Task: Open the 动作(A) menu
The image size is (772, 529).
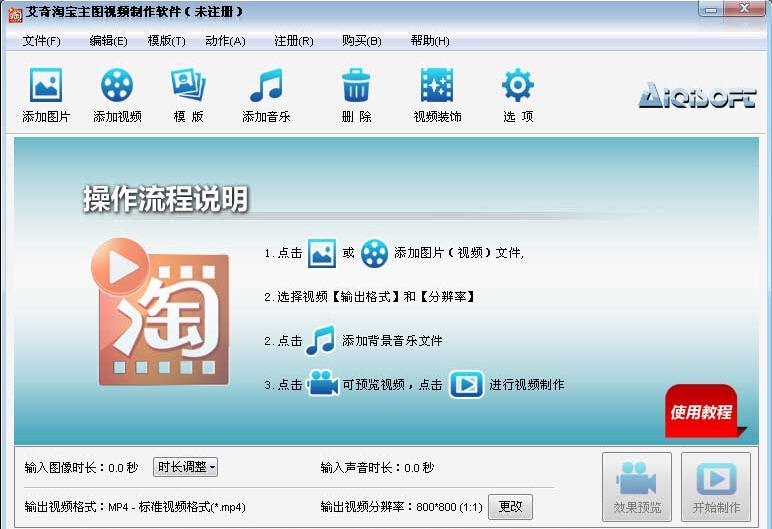Action: (x=225, y=41)
